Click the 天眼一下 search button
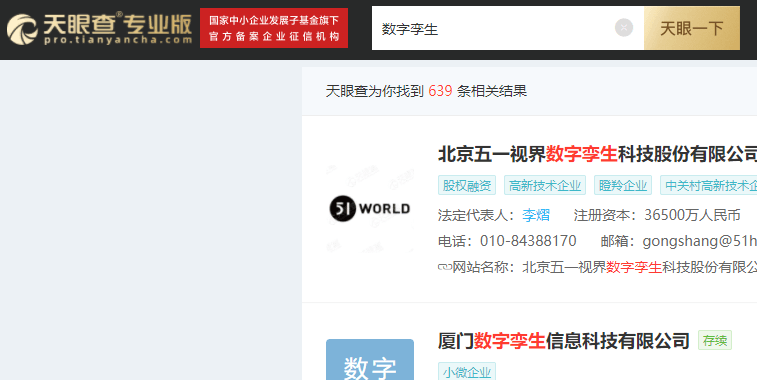 click(691, 28)
